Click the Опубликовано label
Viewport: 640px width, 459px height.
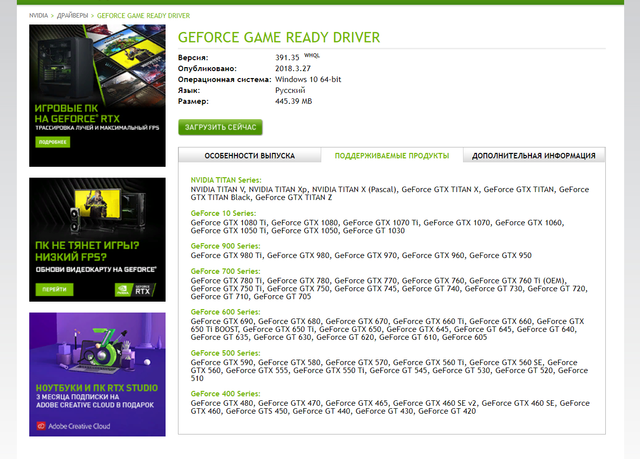click(x=207, y=69)
